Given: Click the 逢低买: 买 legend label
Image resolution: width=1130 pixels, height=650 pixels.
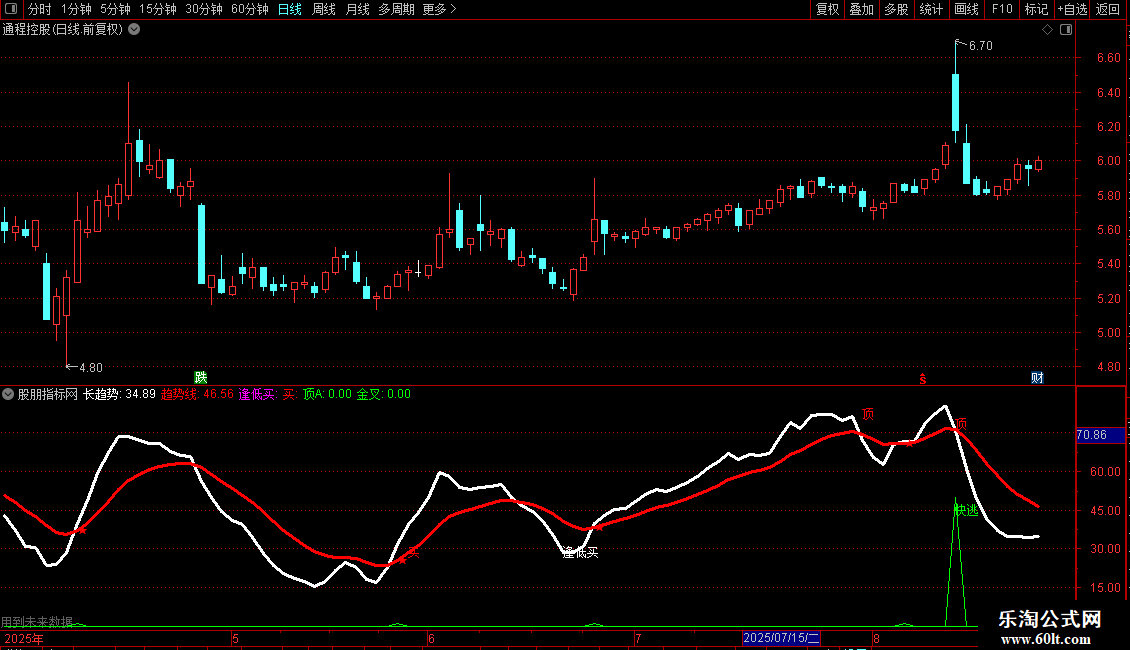Looking at the screenshot, I should (267, 394).
